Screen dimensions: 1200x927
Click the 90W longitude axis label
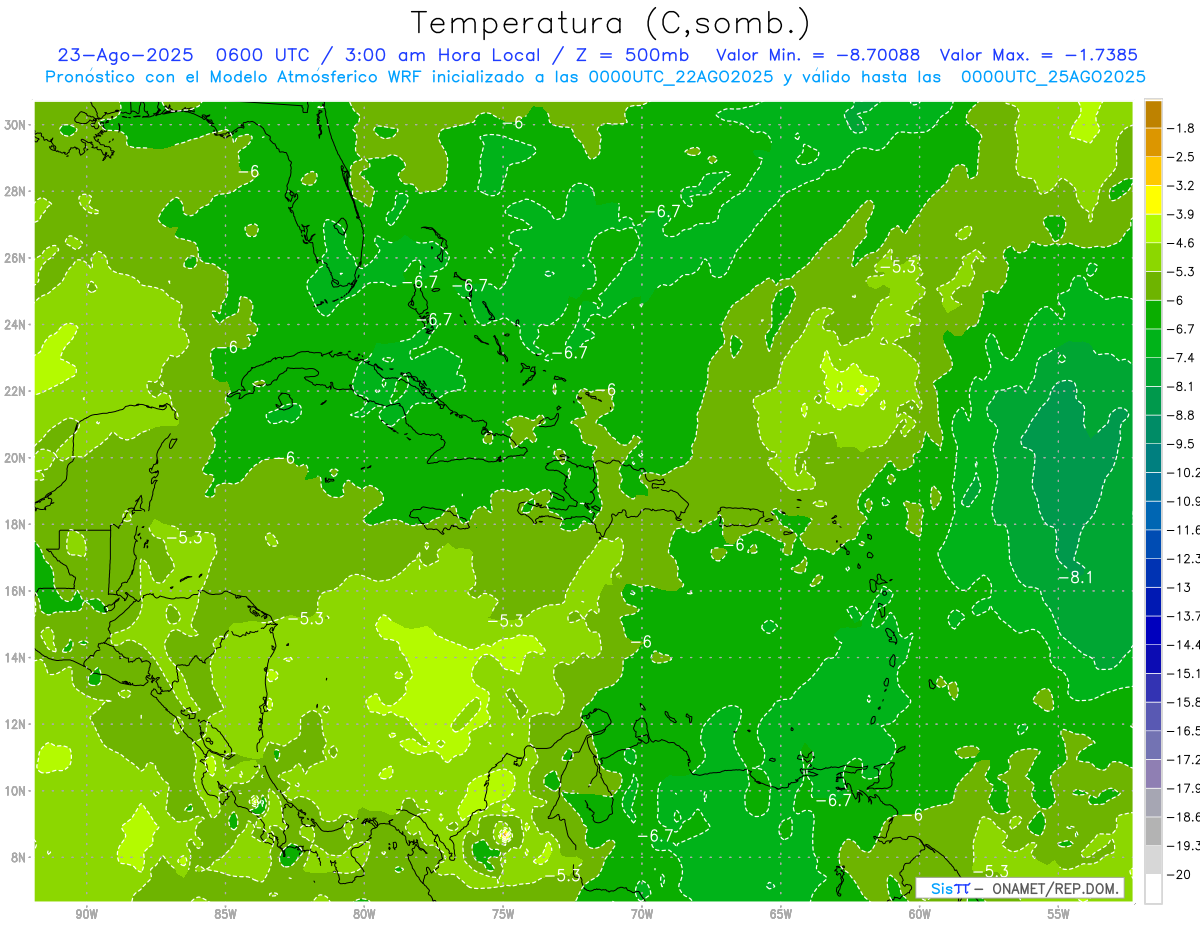pos(87,914)
